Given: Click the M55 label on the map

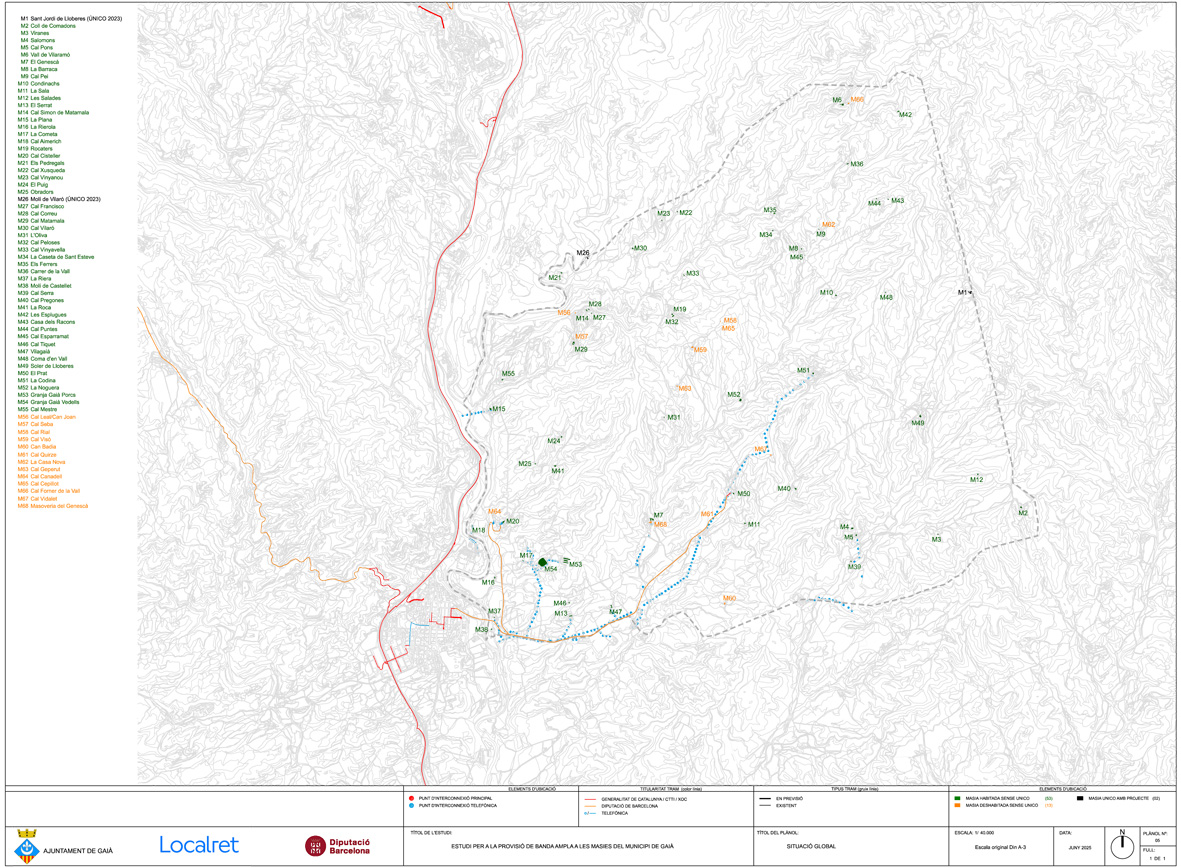Looking at the screenshot, I should click(508, 374).
